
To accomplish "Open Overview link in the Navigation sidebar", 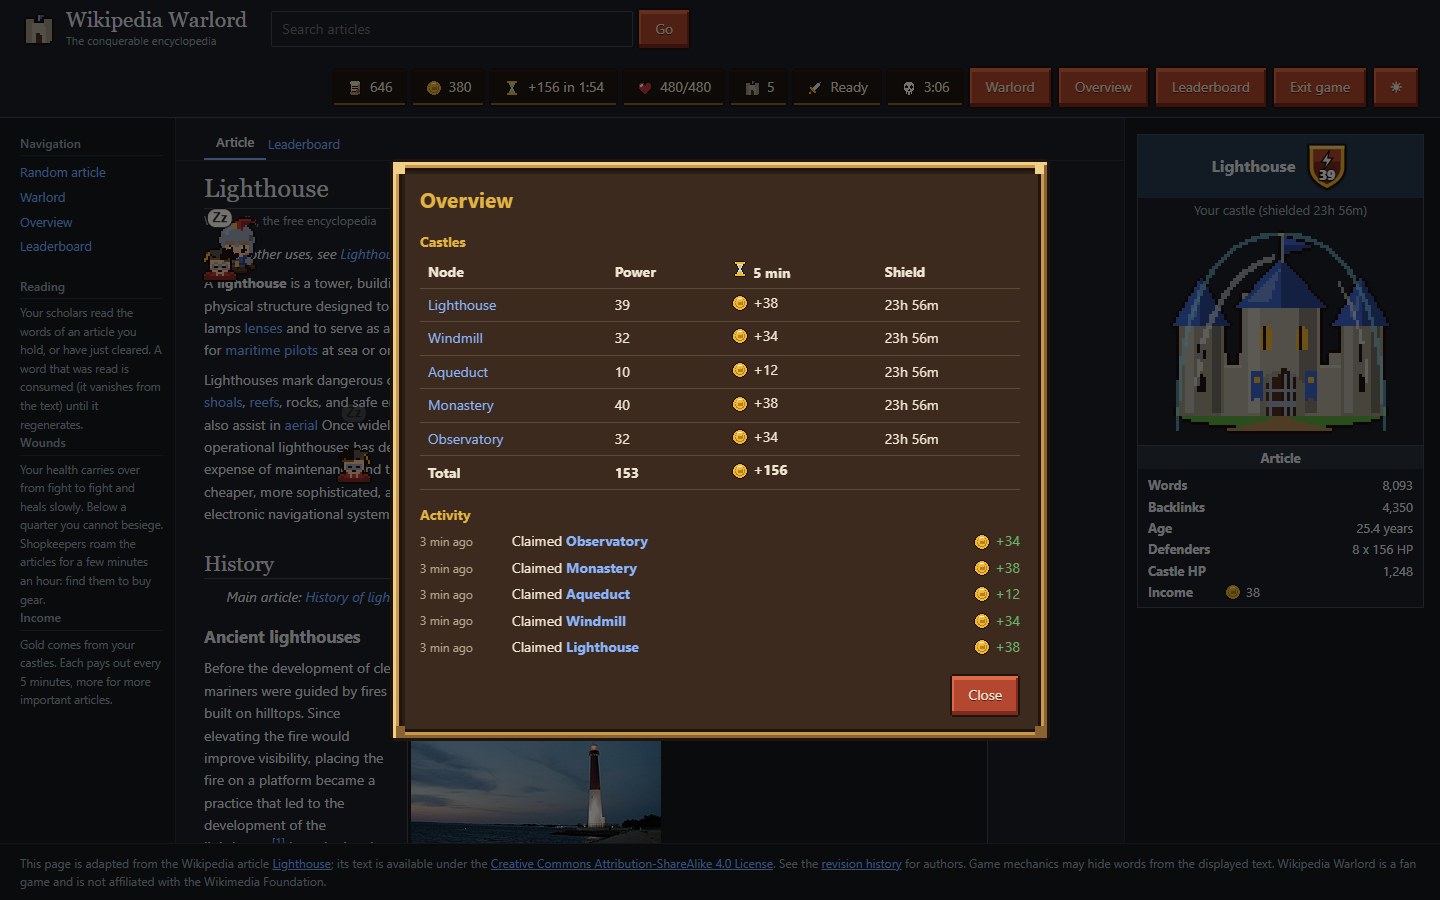I will 46,222.
